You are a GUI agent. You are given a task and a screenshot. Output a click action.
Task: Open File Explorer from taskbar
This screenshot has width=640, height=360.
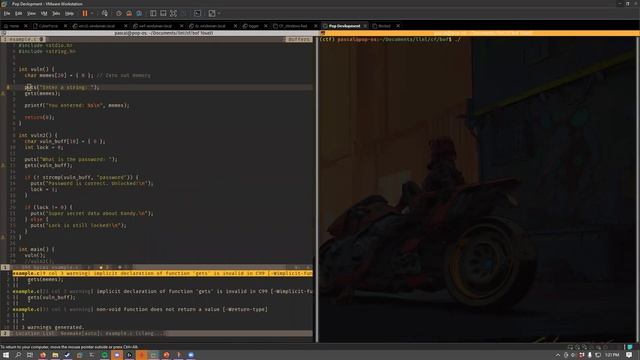point(55,355)
